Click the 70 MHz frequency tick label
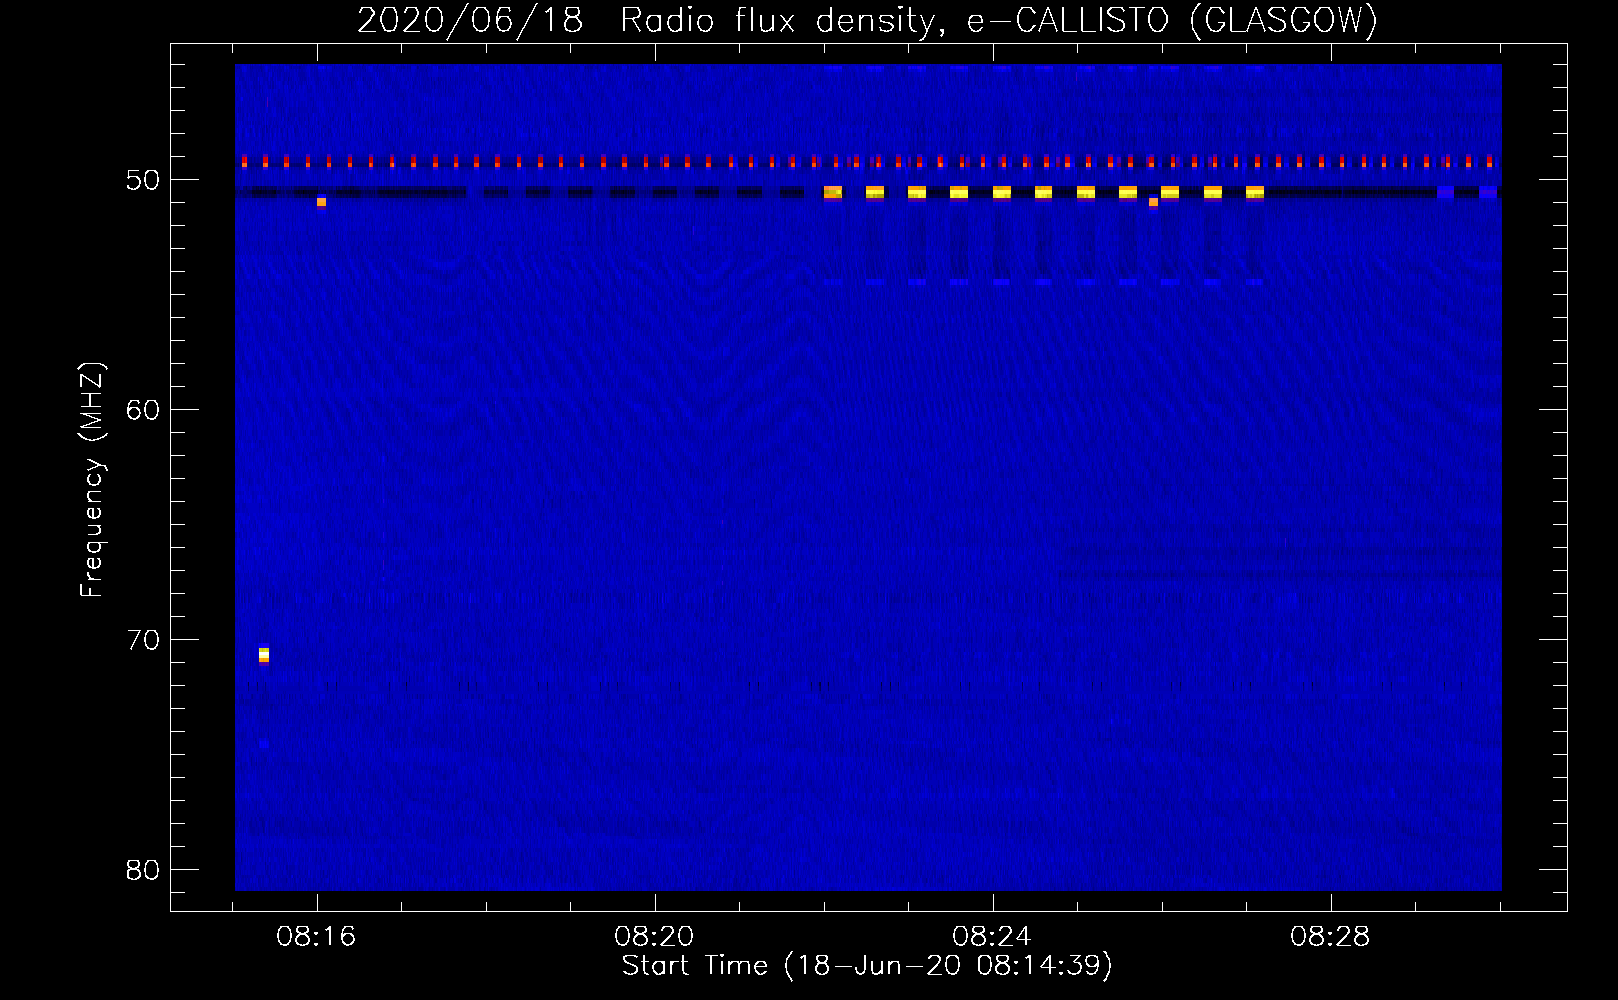 tap(143, 640)
